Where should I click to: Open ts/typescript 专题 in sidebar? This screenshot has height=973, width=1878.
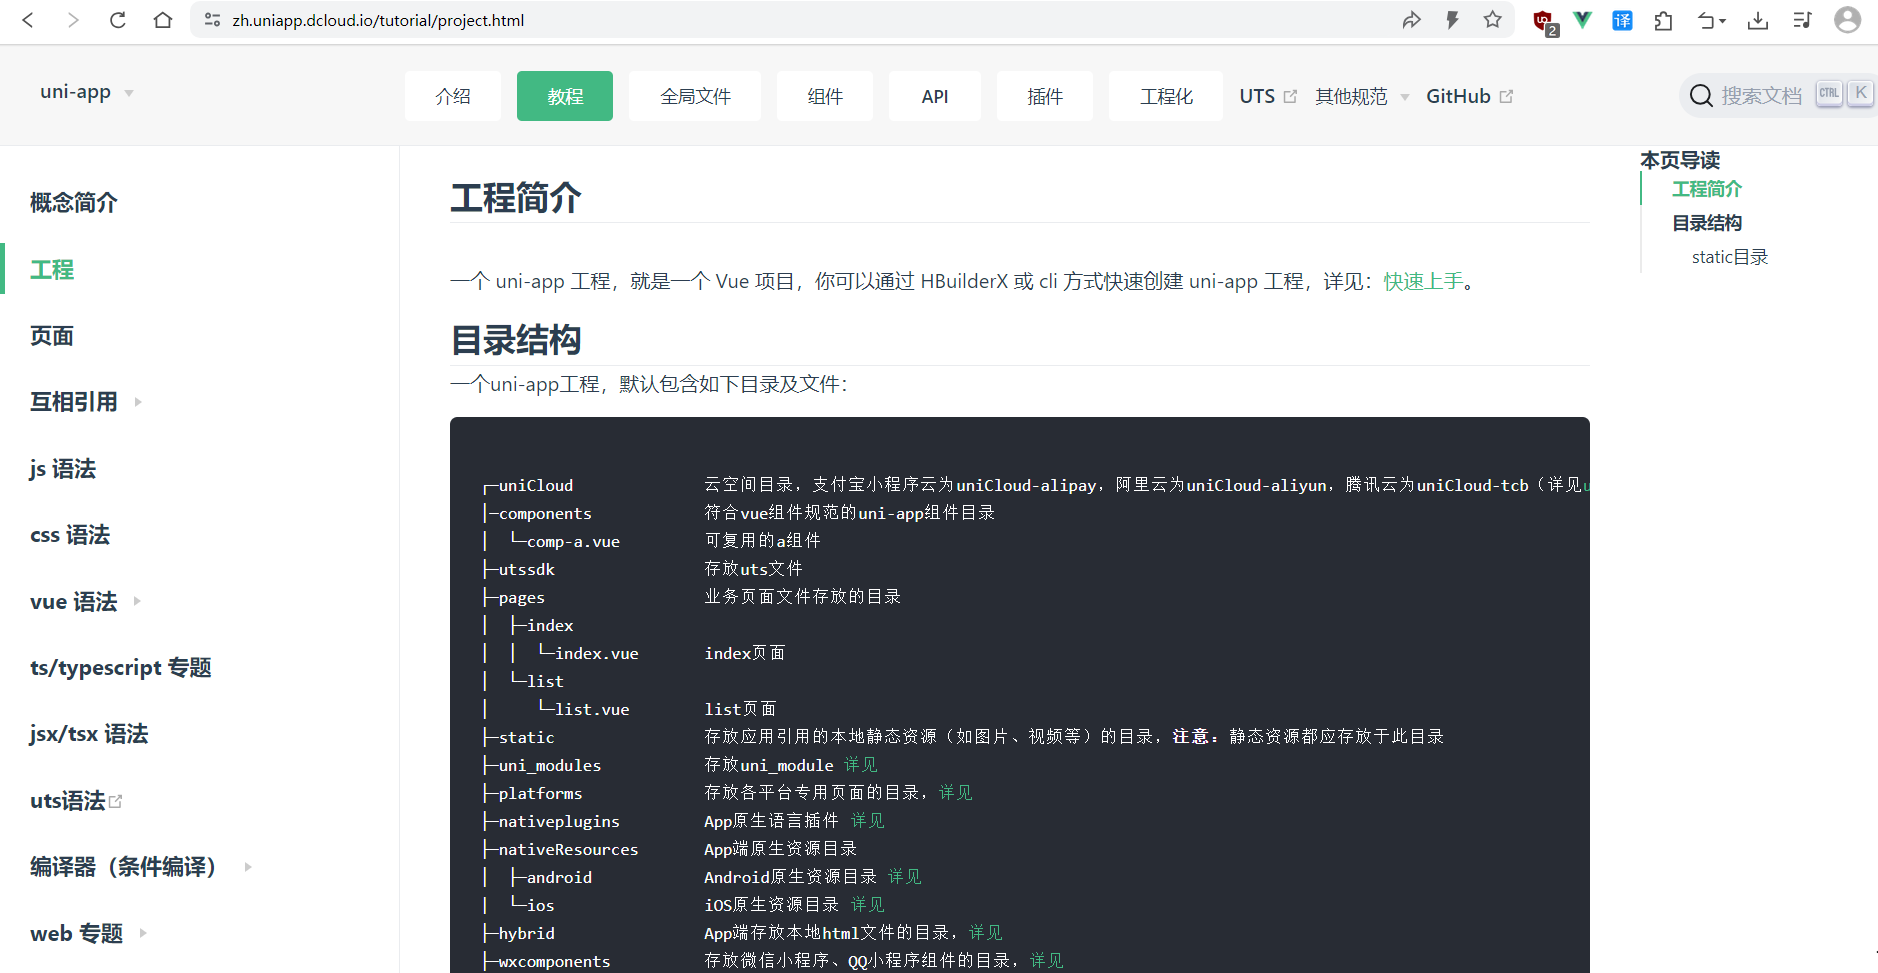click(x=121, y=667)
